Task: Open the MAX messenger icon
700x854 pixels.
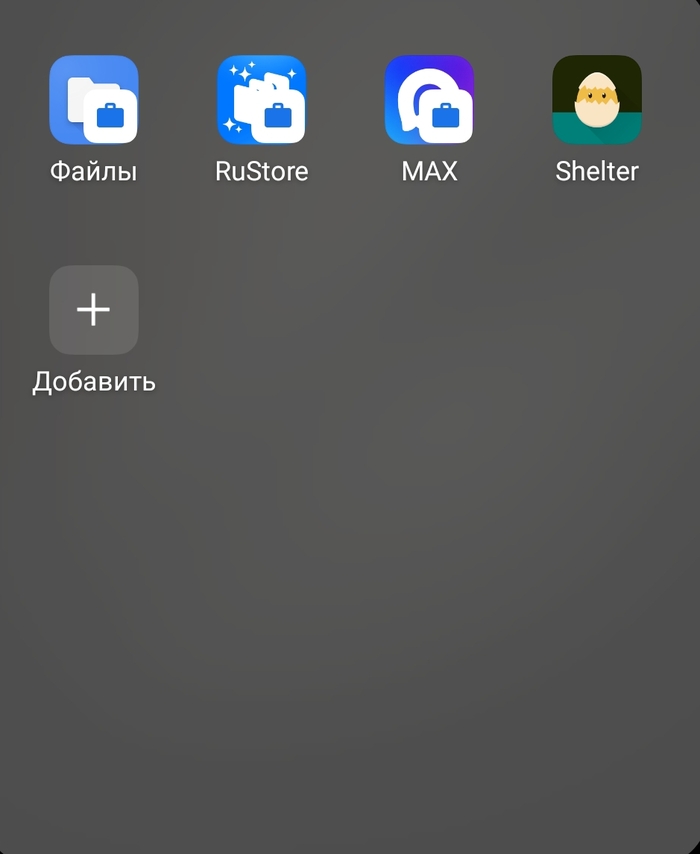Action: tap(429, 100)
